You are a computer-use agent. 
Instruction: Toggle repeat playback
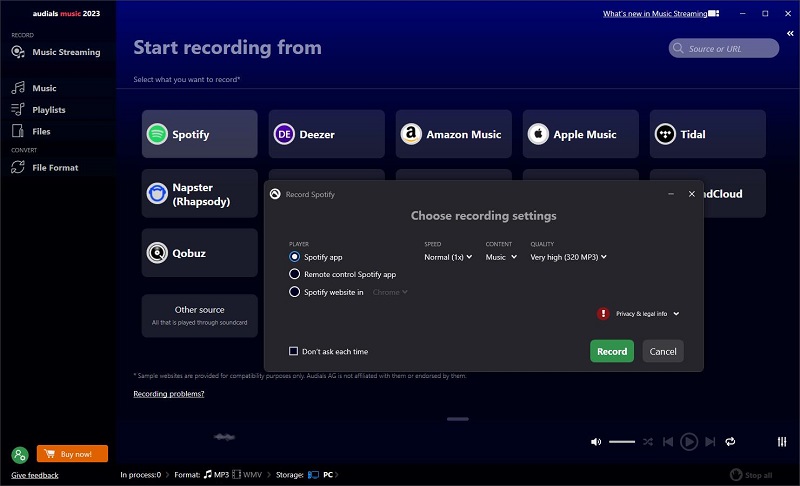click(x=730, y=442)
